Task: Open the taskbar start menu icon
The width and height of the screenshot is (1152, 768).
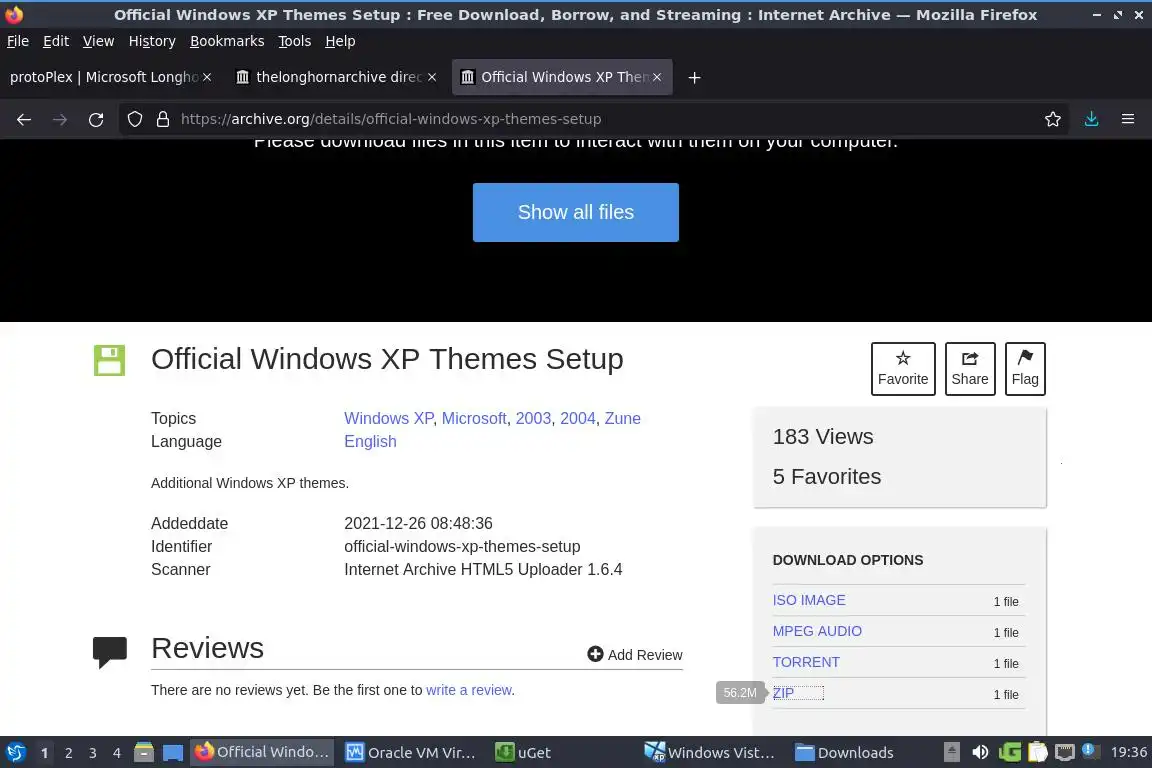Action: (15, 753)
